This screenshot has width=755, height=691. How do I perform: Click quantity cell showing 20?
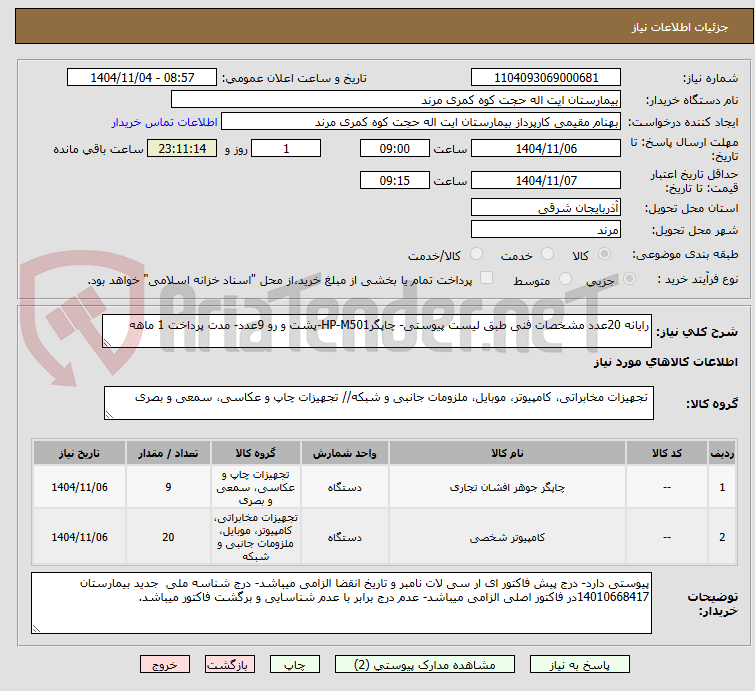(168, 537)
